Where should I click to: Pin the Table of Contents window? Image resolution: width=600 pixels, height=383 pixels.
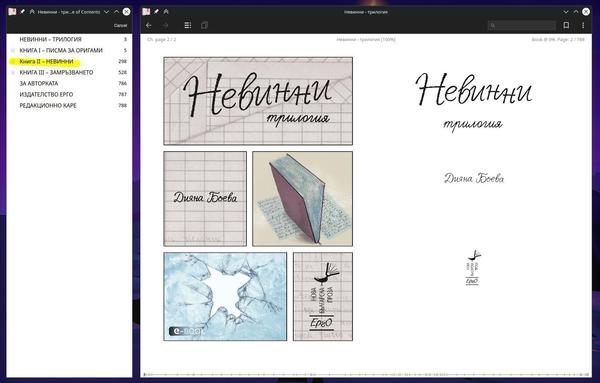[22, 12]
